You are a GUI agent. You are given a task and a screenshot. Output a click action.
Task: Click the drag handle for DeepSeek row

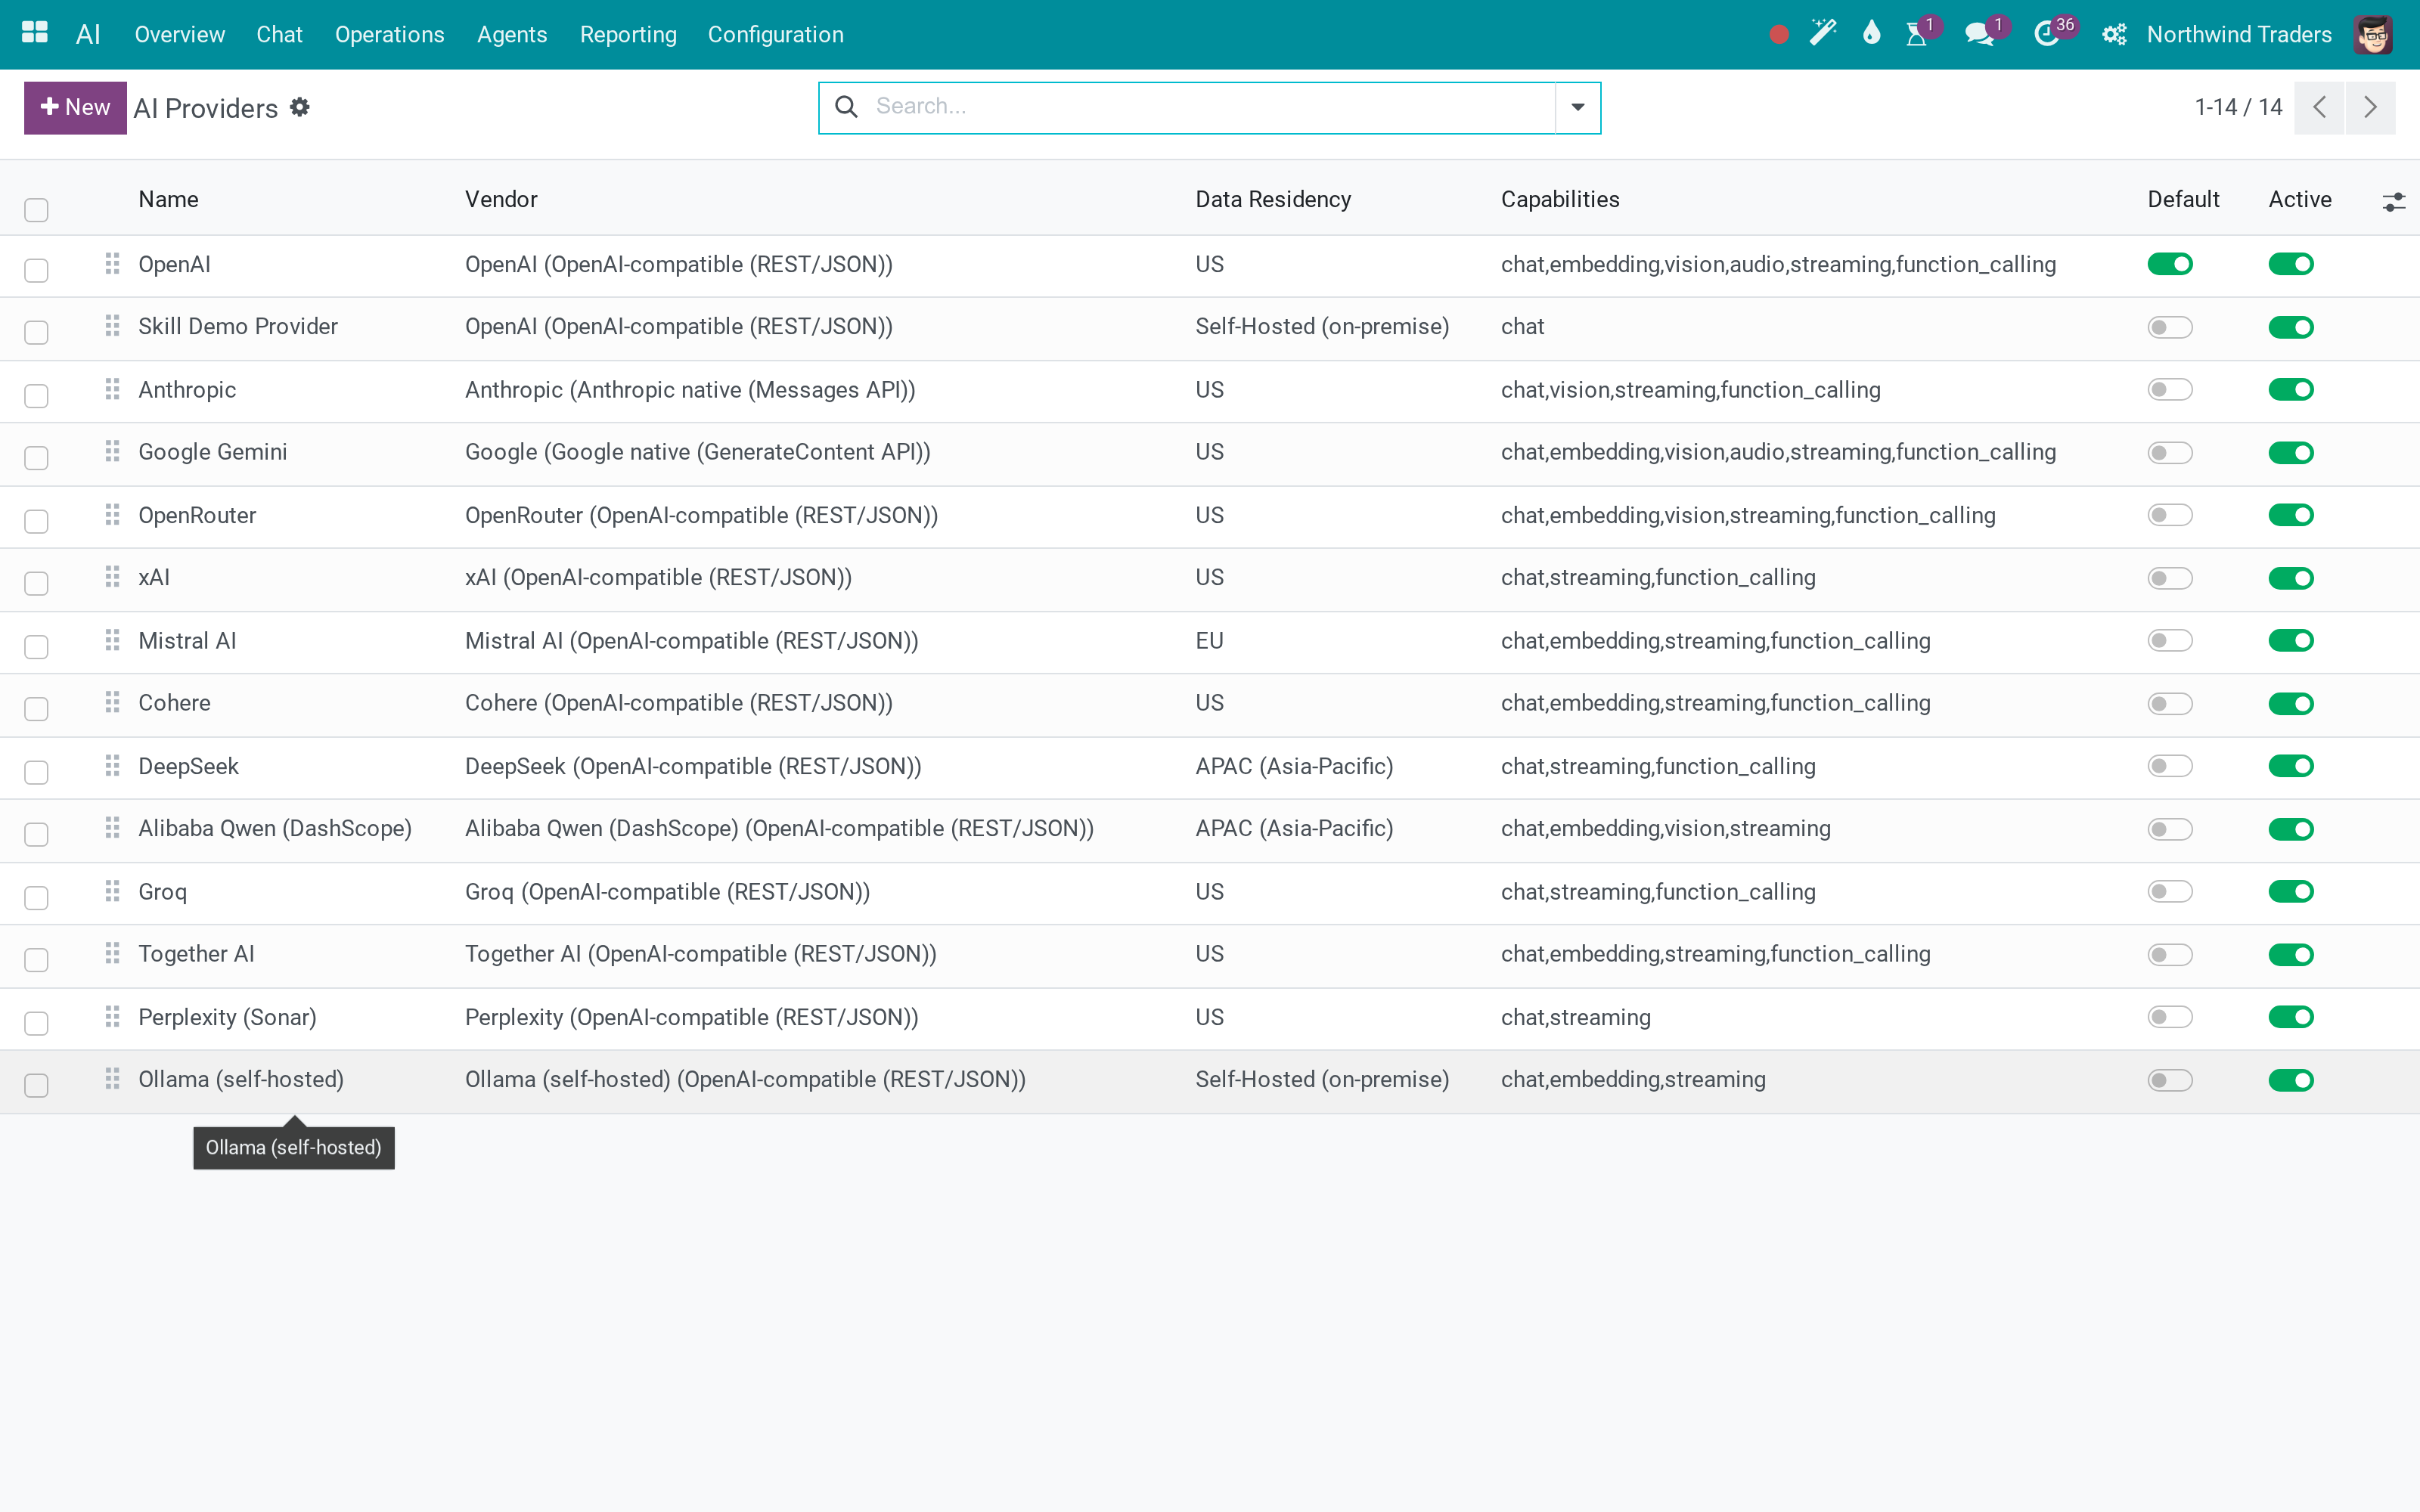pos(112,766)
